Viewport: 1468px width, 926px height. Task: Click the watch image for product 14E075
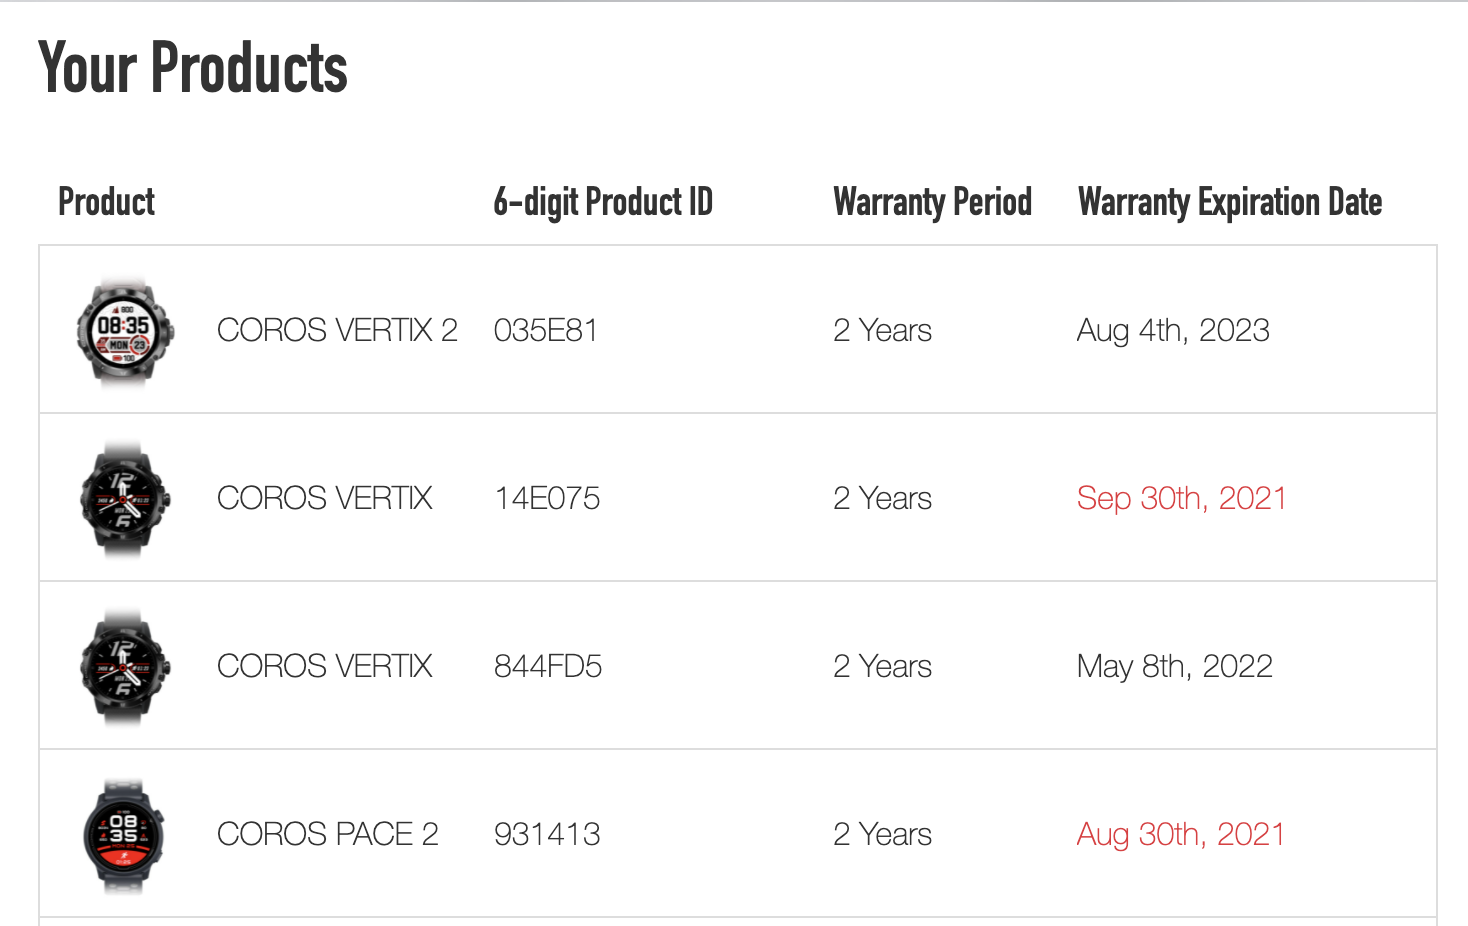125,499
